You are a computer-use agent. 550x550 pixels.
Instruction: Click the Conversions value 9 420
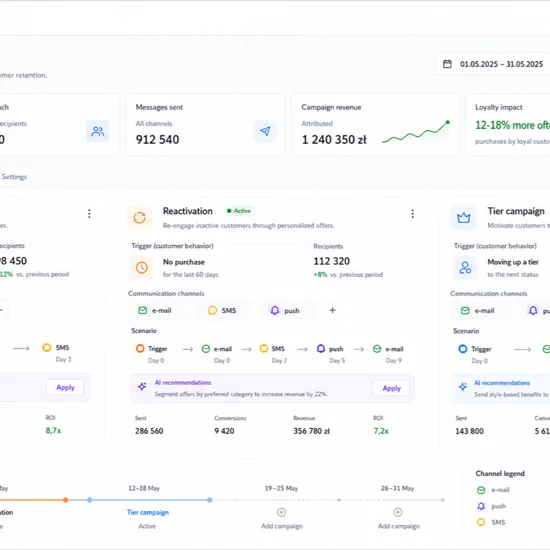coord(224,431)
